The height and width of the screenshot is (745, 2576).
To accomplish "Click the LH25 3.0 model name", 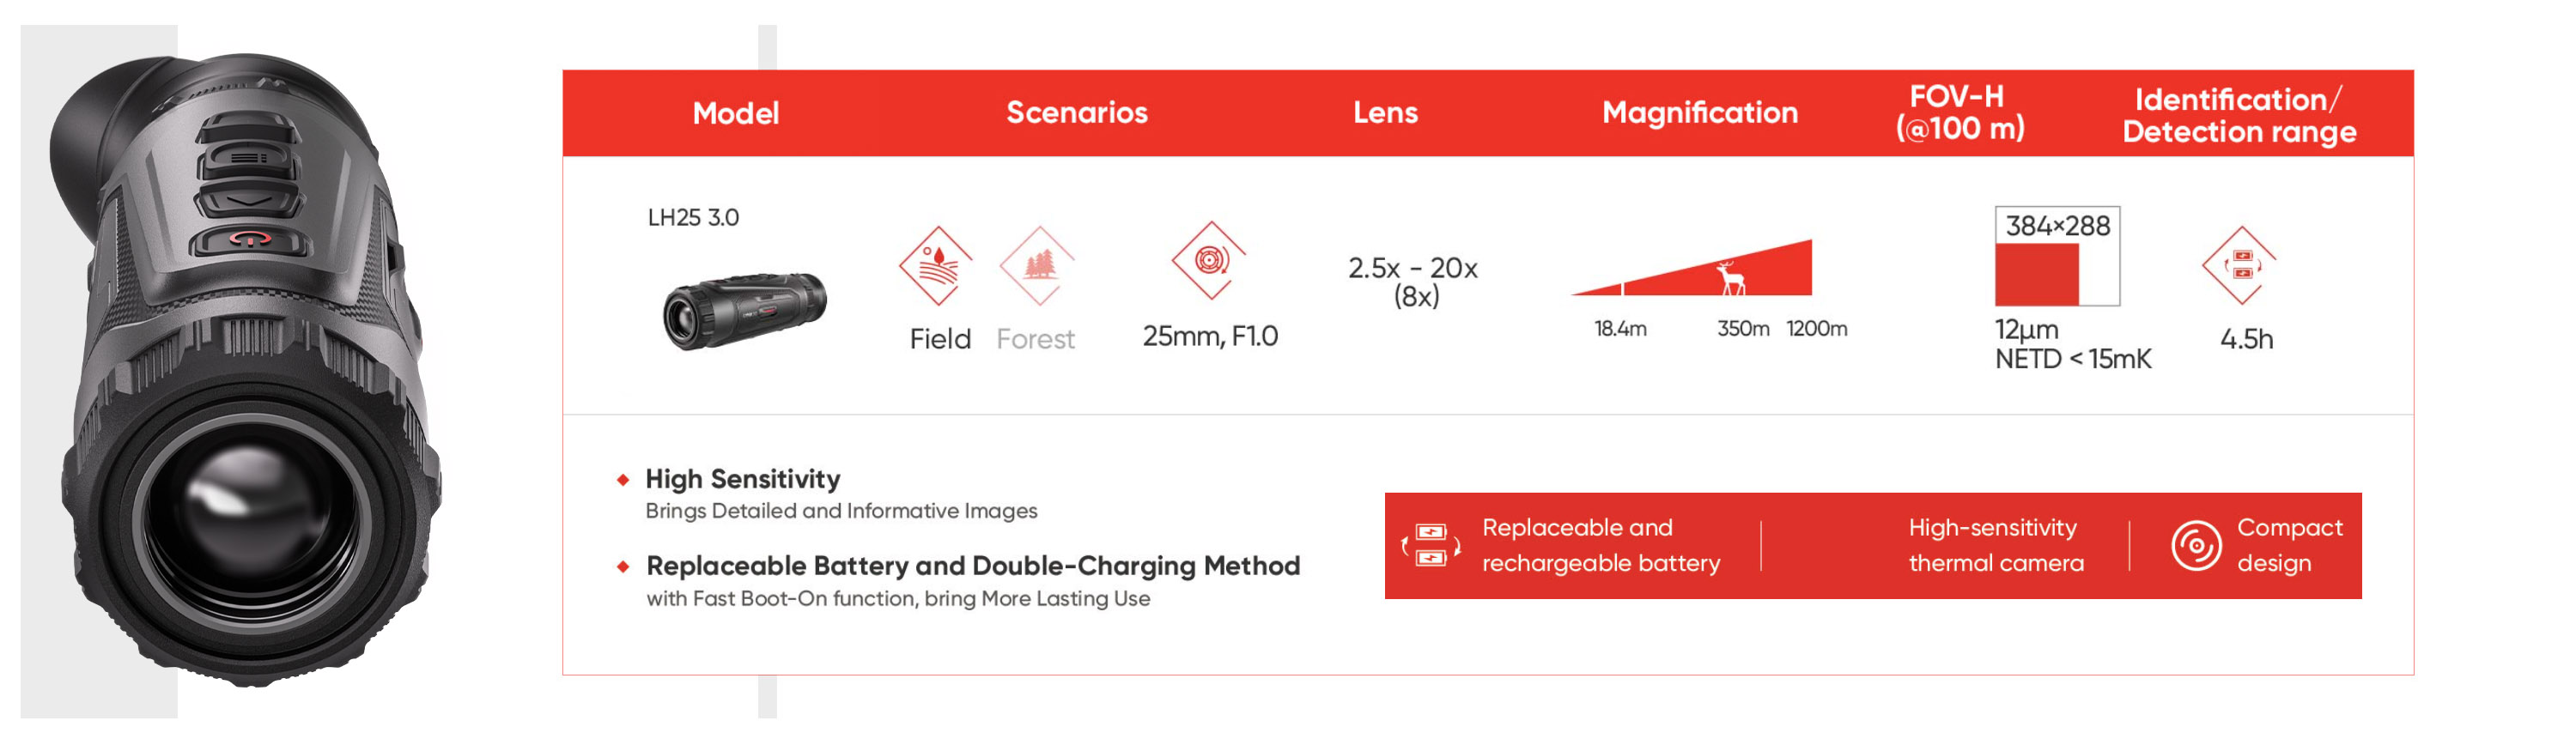I will [x=693, y=217].
